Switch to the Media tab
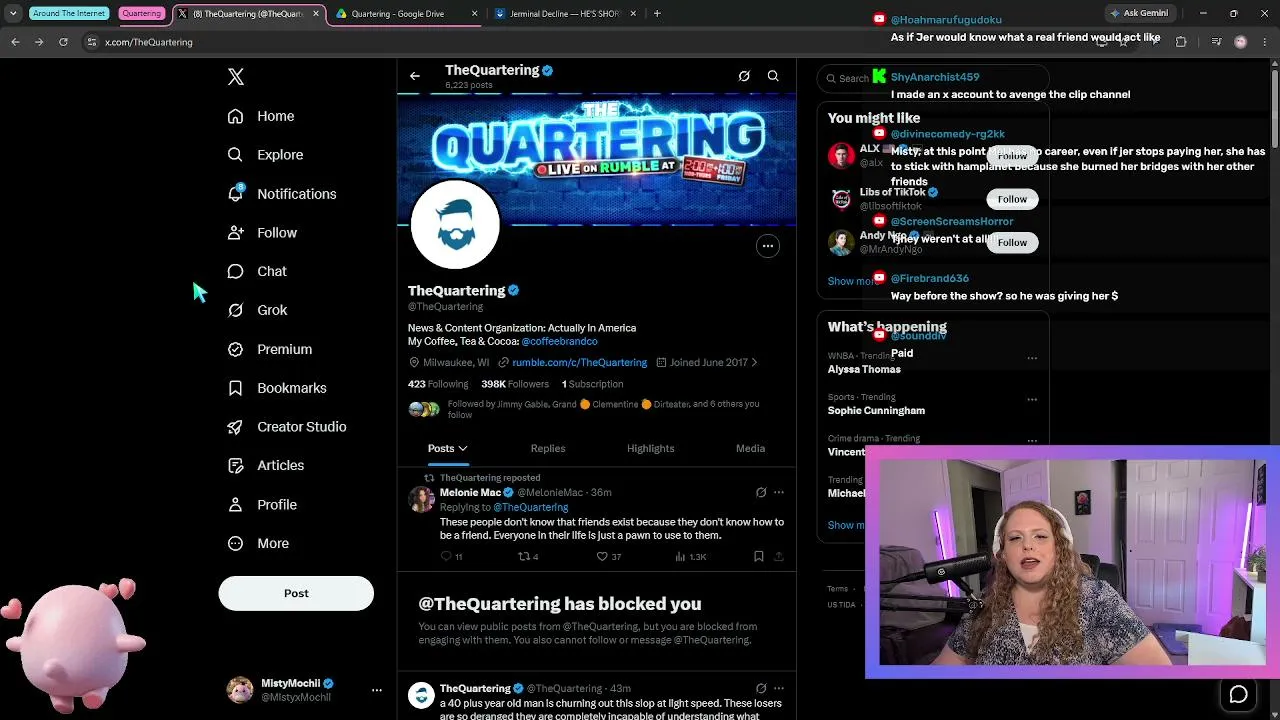The image size is (1280, 720). coord(750,449)
